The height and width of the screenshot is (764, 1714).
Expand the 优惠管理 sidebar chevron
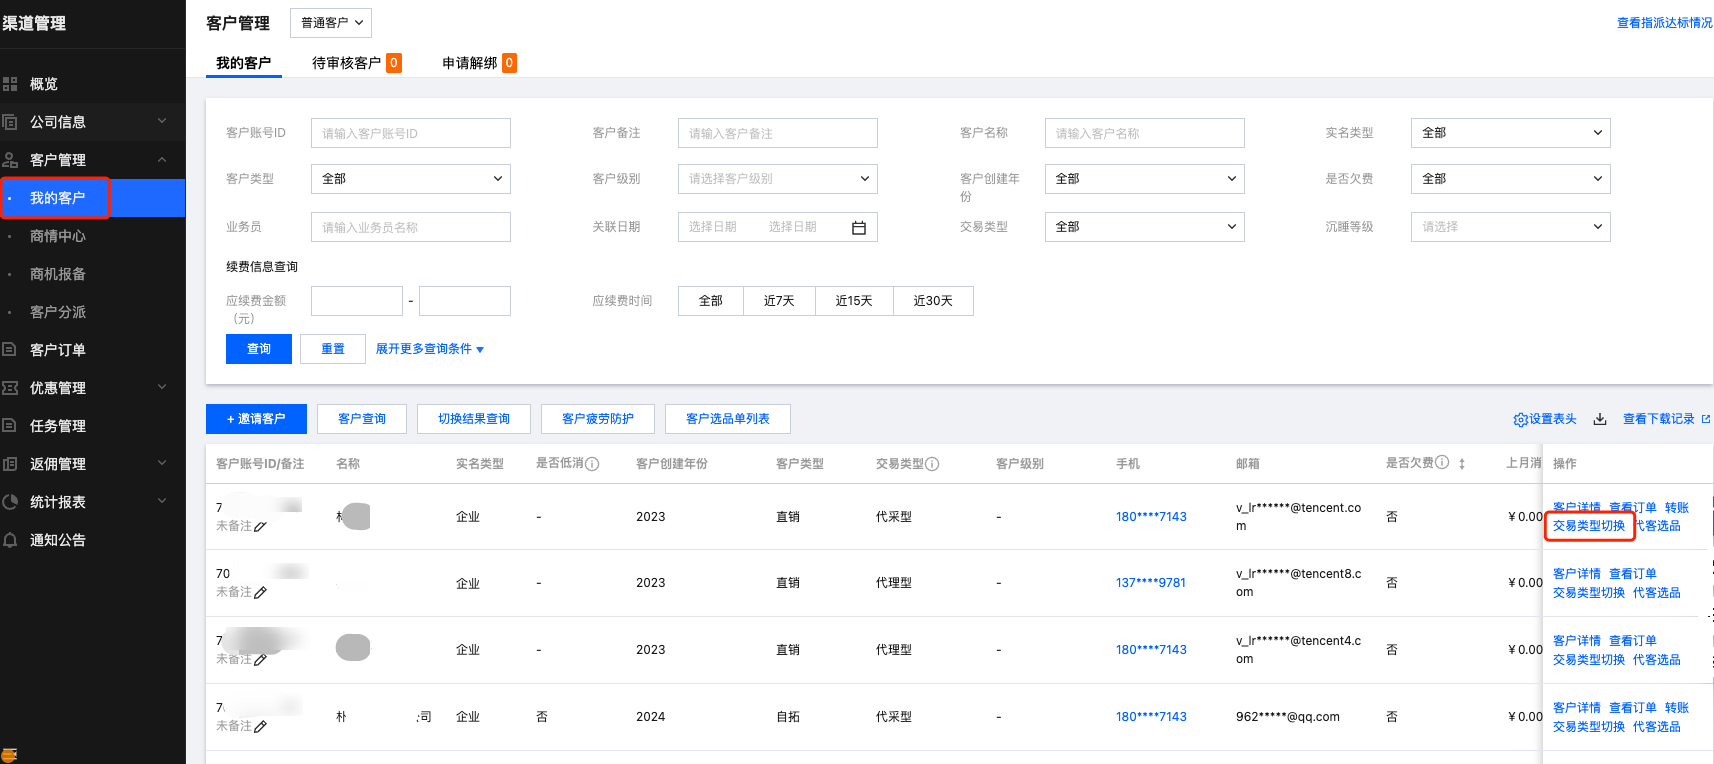tap(162, 387)
